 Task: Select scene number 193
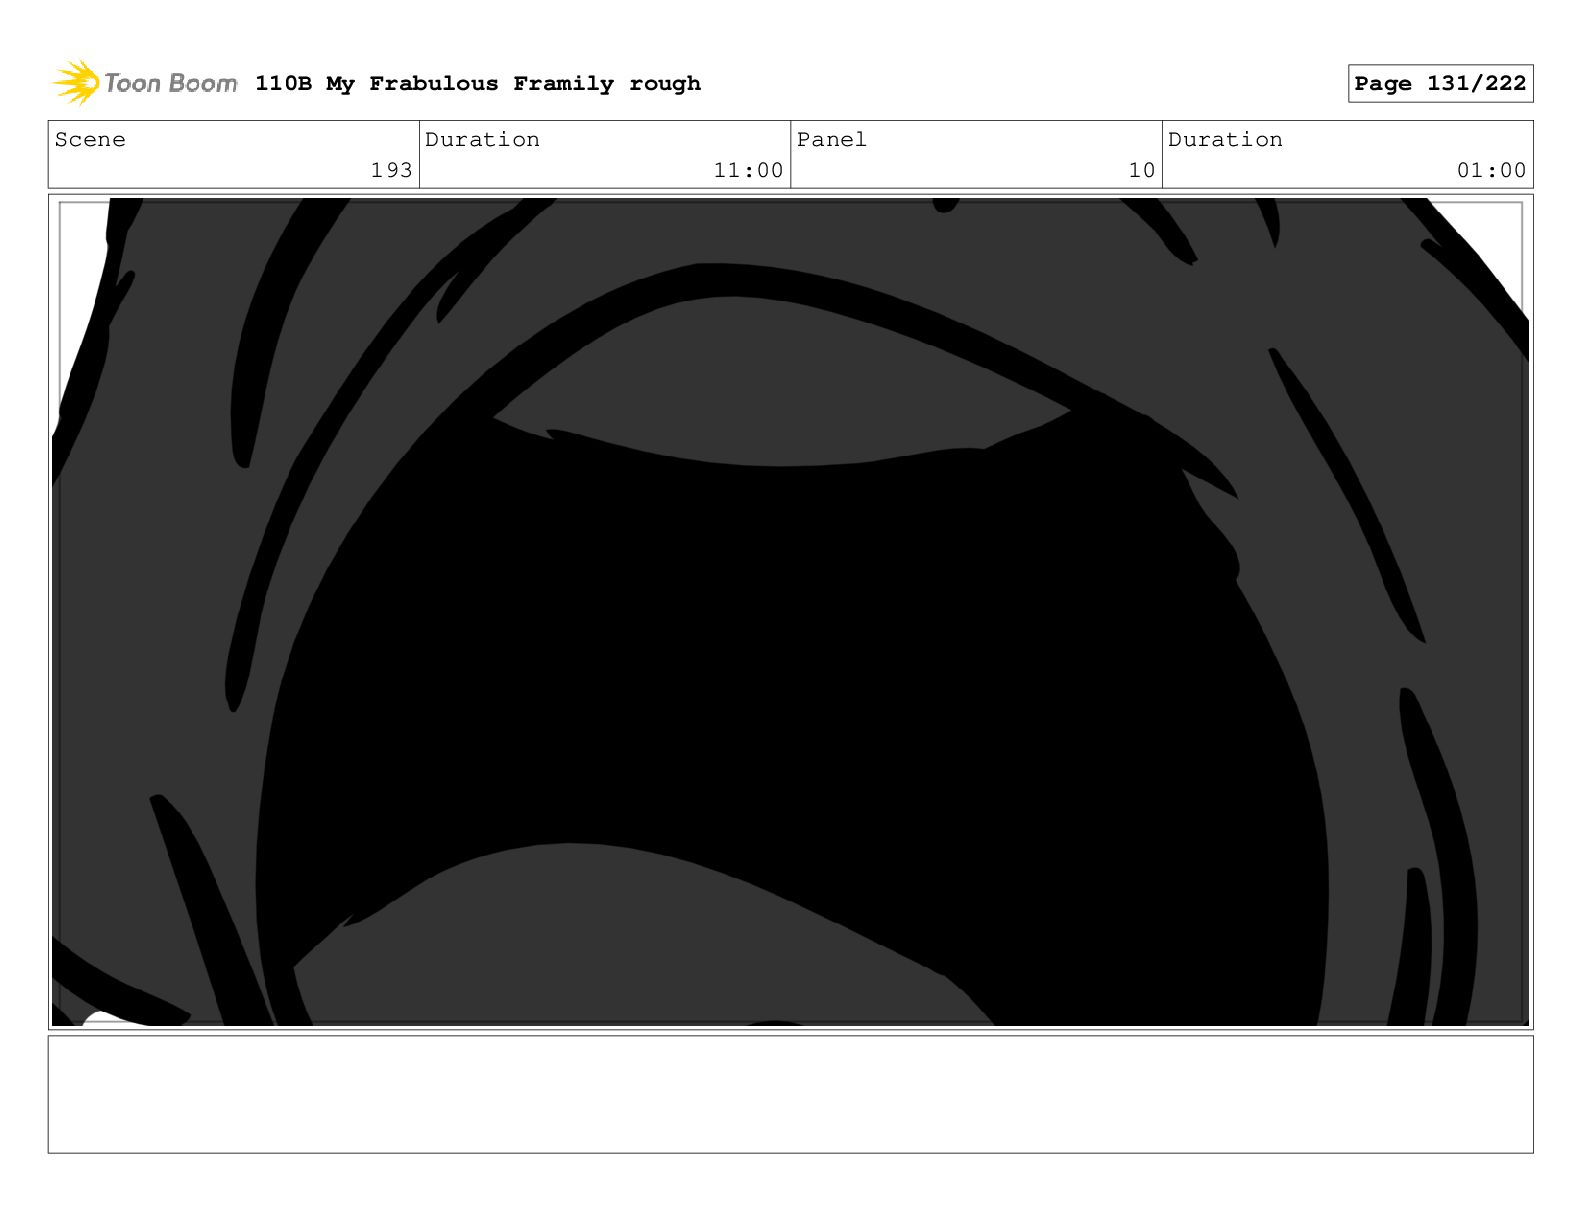coord(391,170)
